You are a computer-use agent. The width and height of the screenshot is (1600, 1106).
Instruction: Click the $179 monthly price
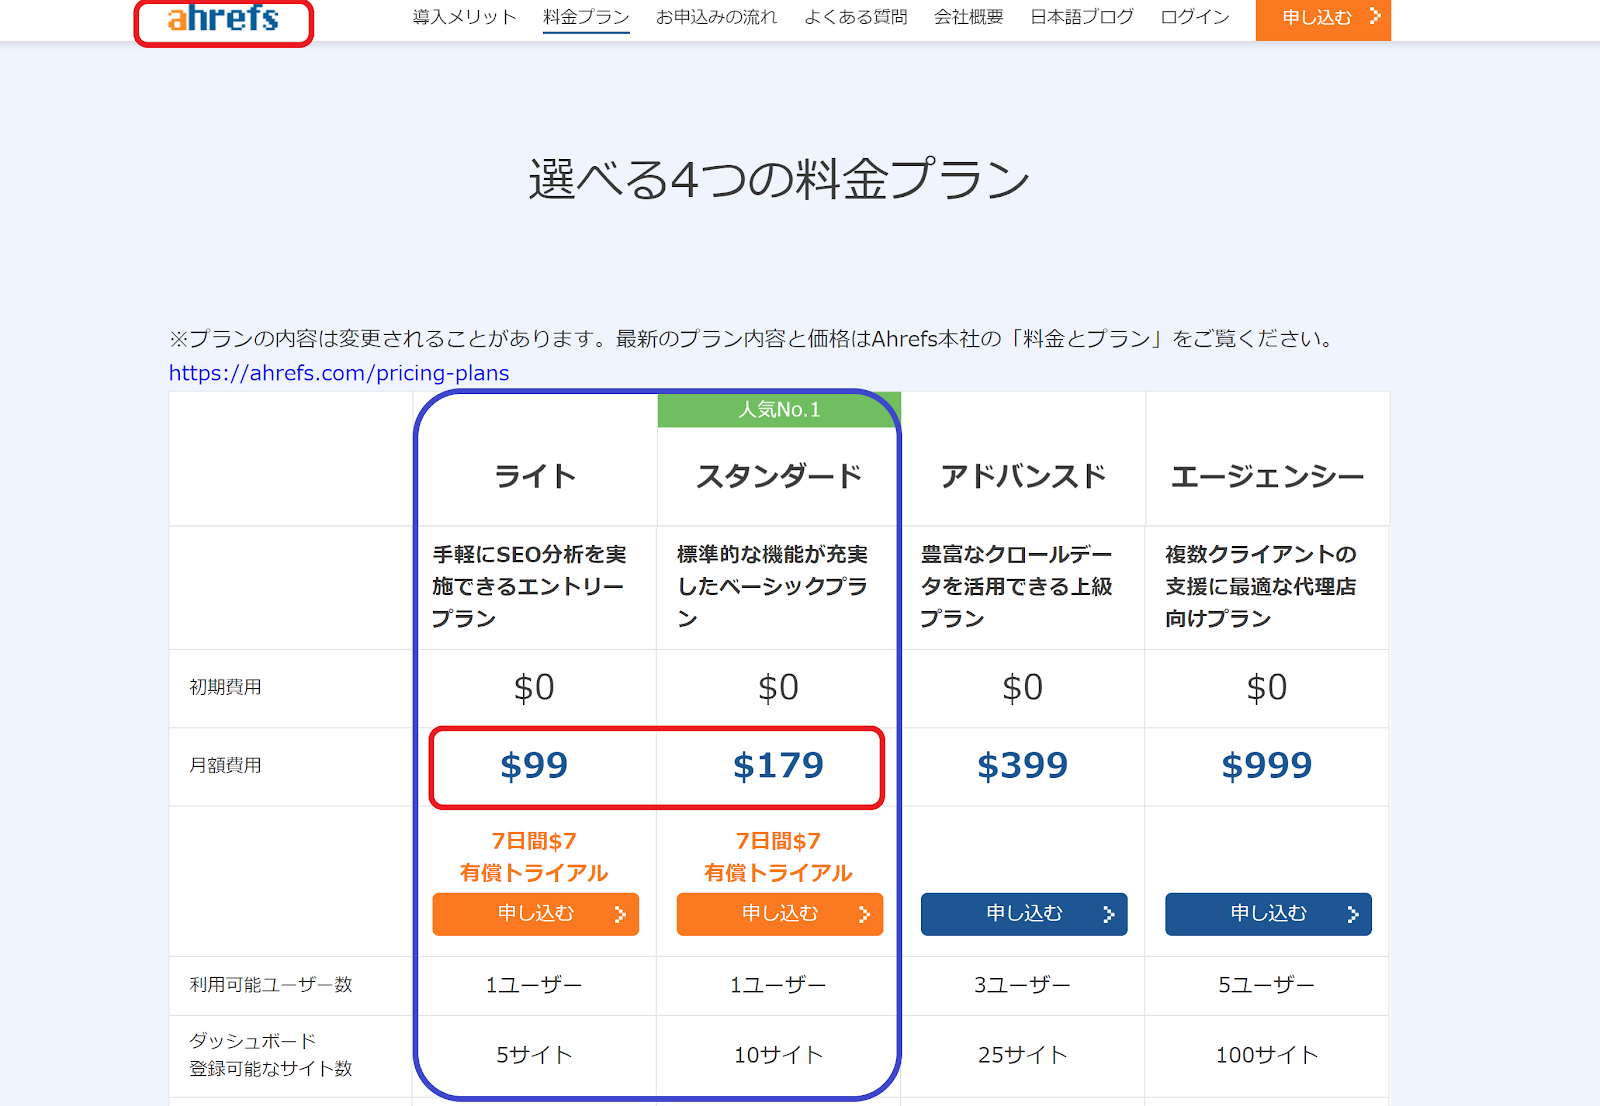[778, 766]
